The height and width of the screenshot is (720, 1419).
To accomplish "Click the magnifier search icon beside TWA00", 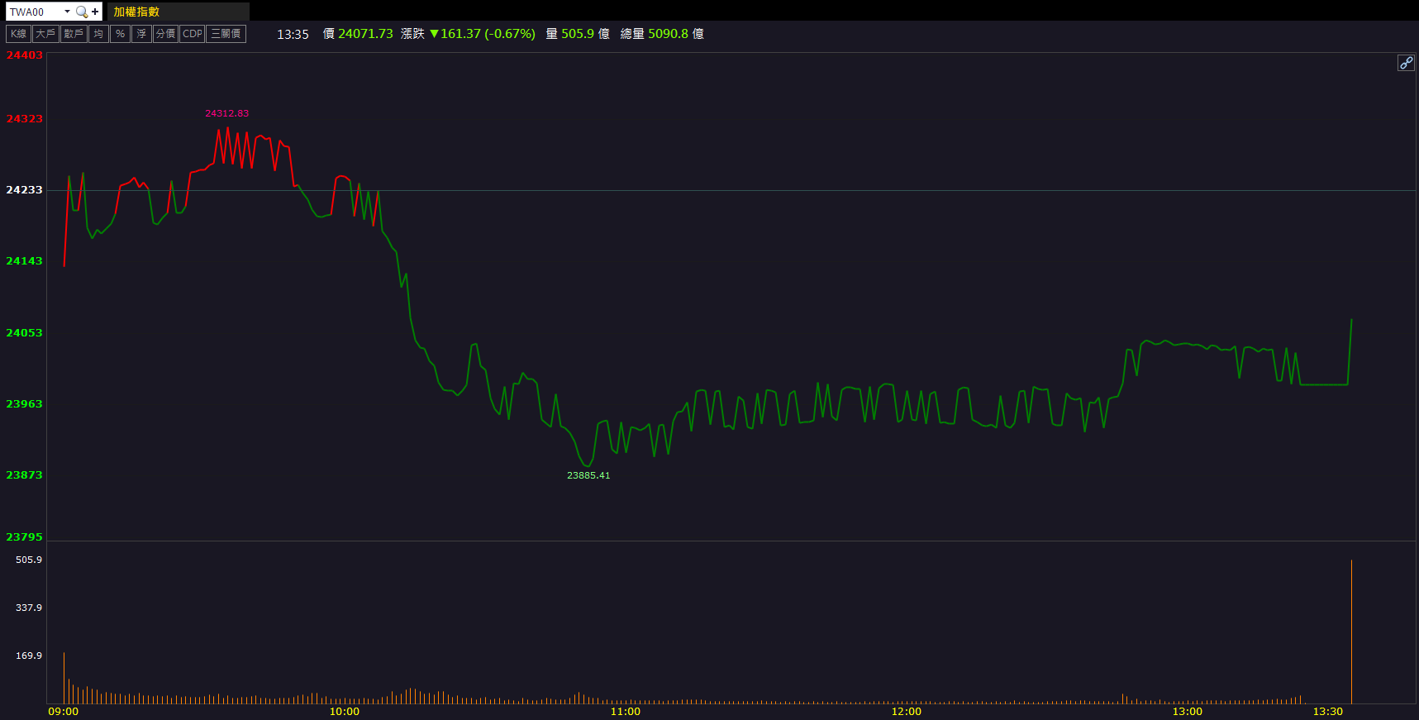I will point(82,12).
